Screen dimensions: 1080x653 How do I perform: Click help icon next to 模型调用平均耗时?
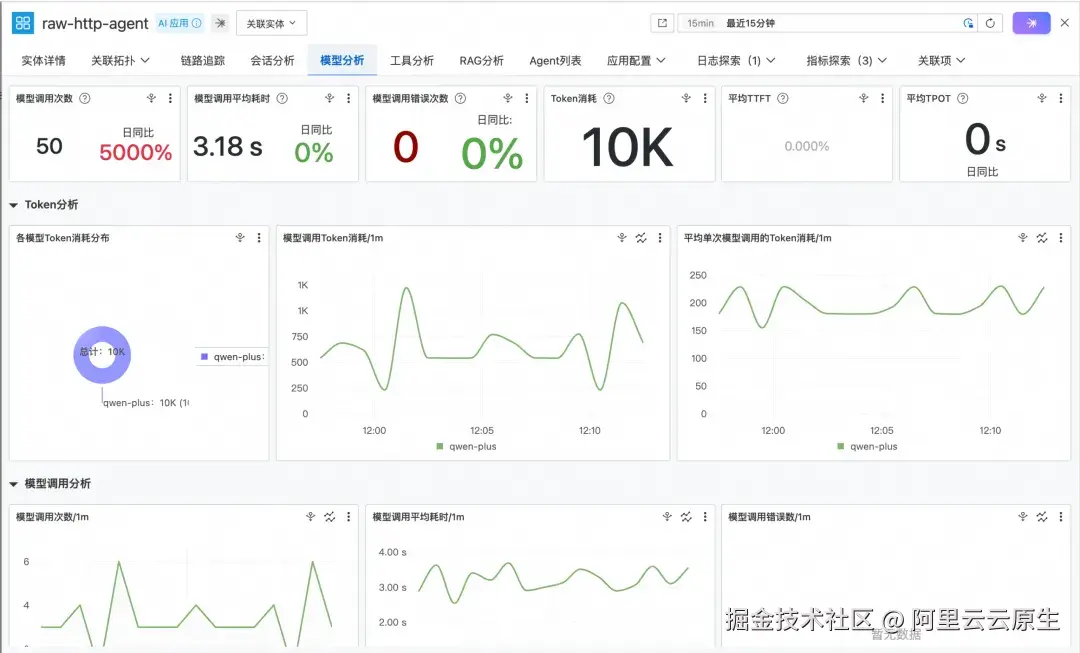[x=282, y=99]
